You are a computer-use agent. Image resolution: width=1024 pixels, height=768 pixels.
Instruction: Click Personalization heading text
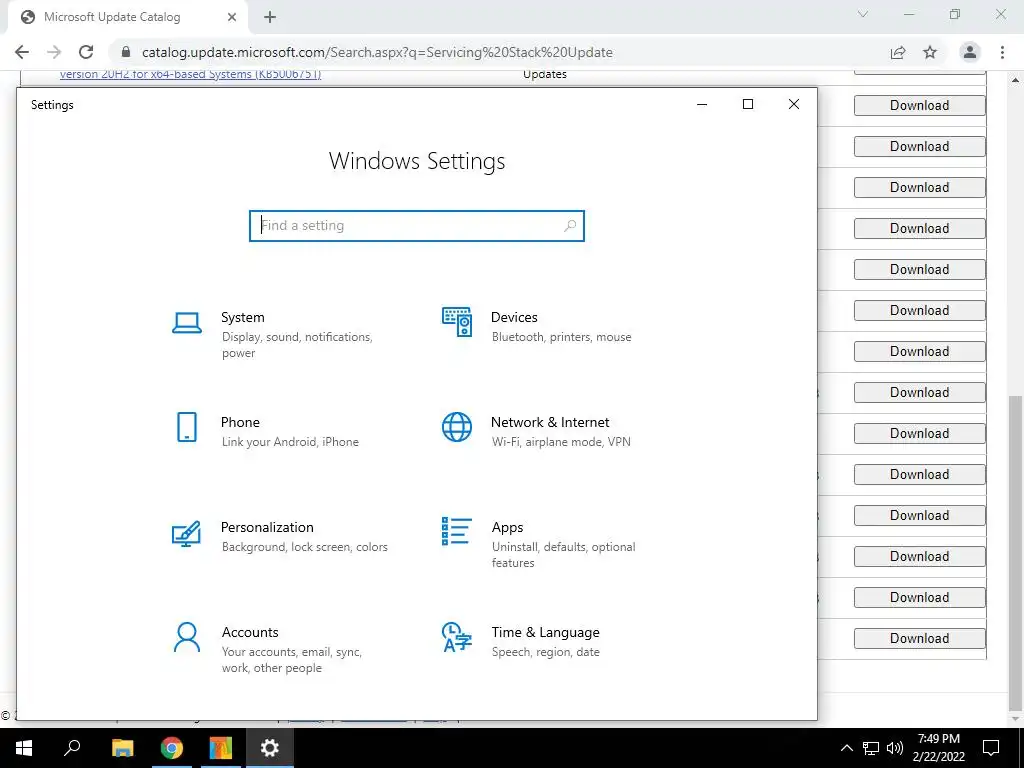(267, 528)
